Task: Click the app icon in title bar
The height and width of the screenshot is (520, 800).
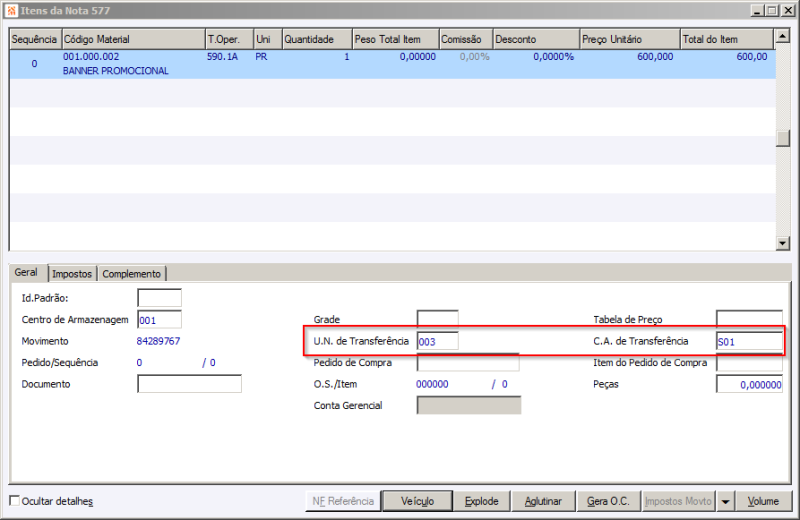Action: [11, 11]
